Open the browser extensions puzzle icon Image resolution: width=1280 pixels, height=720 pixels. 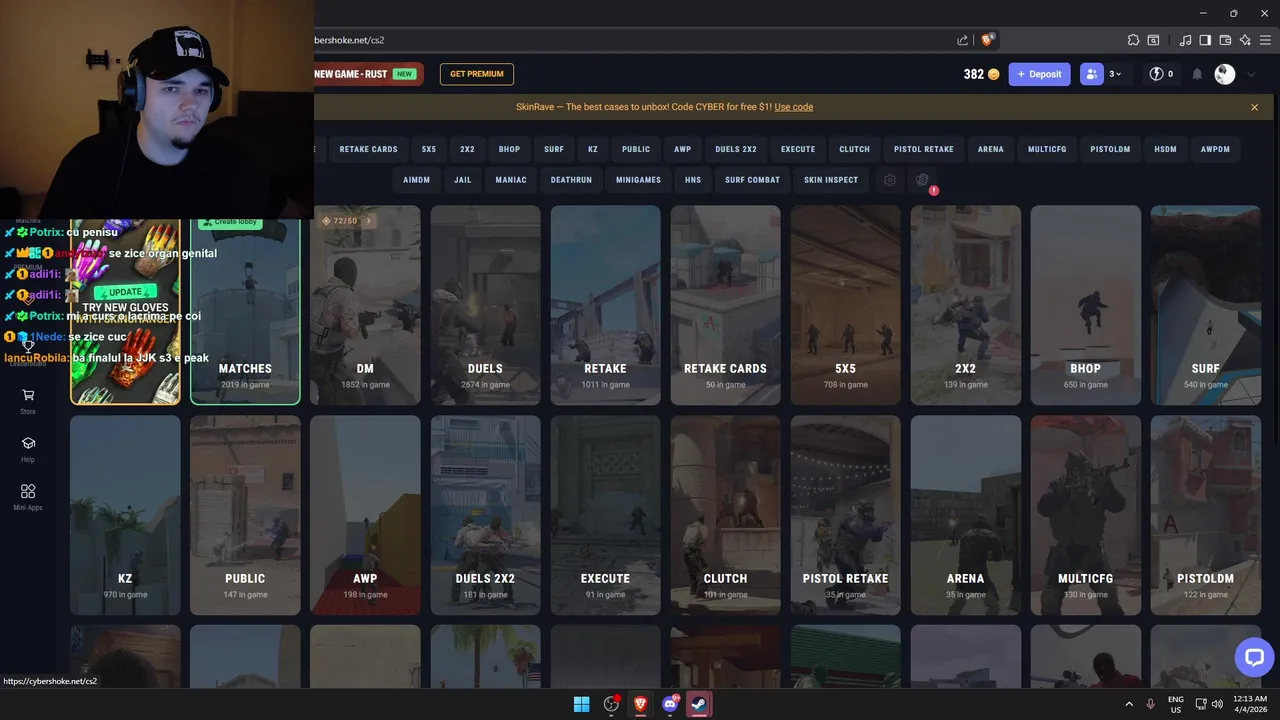pyautogui.click(x=1133, y=40)
